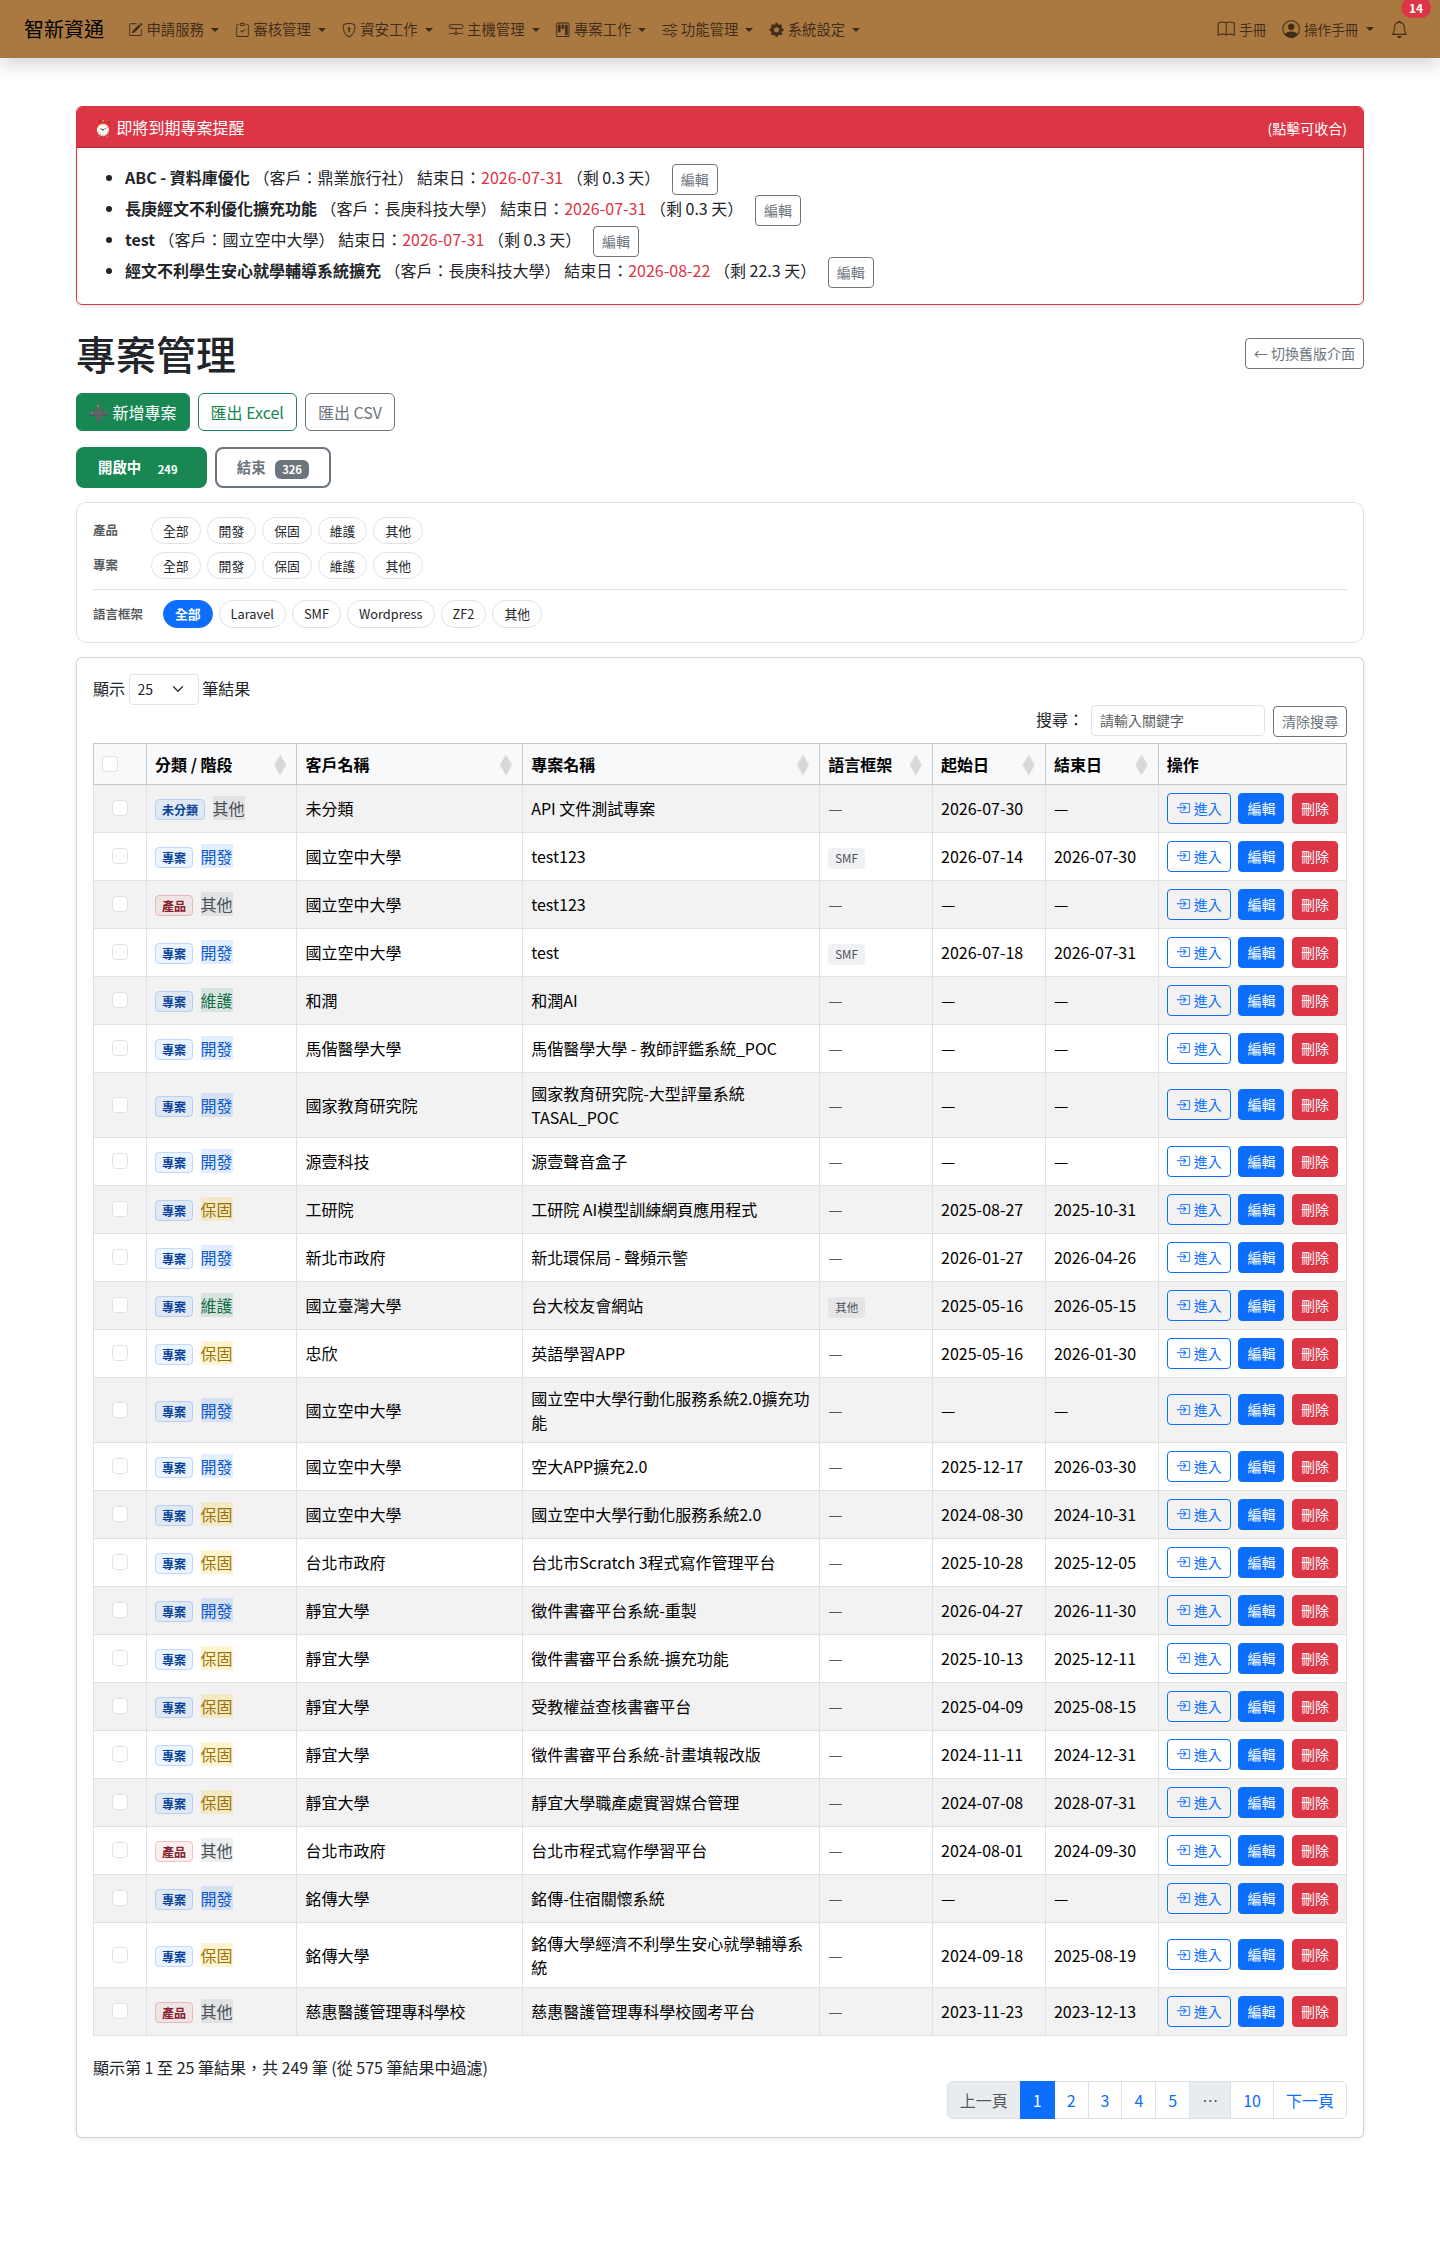The height and width of the screenshot is (2246, 1440).
Task: Click 進入 for 受教權益查核書審平台 row
Action: [x=1198, y=1707]
